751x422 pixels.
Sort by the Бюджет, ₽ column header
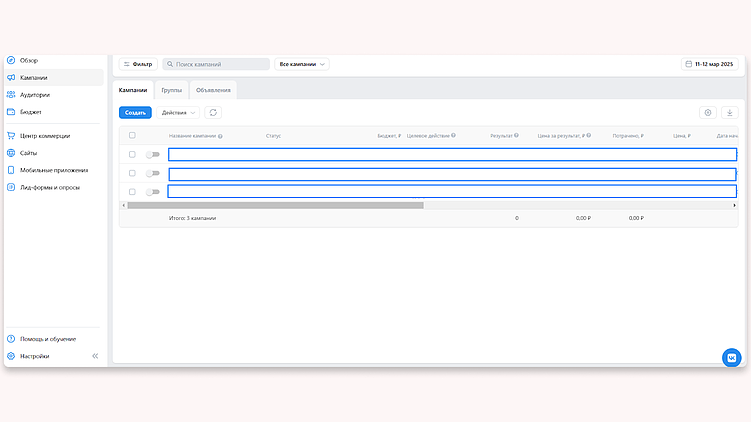coord(389,136)
